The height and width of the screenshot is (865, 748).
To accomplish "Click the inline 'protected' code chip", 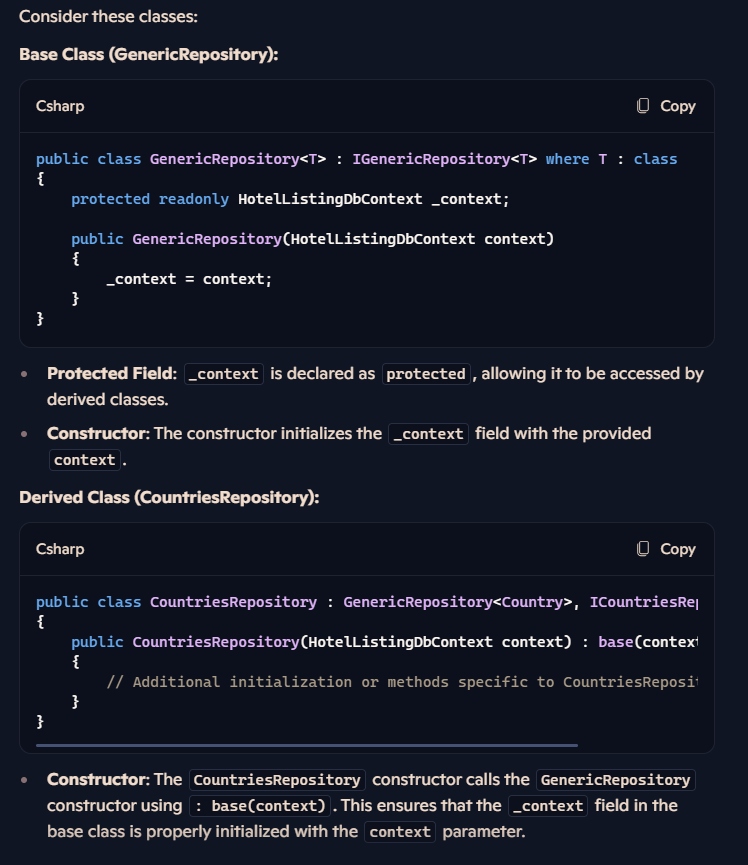I will (426, 374).
